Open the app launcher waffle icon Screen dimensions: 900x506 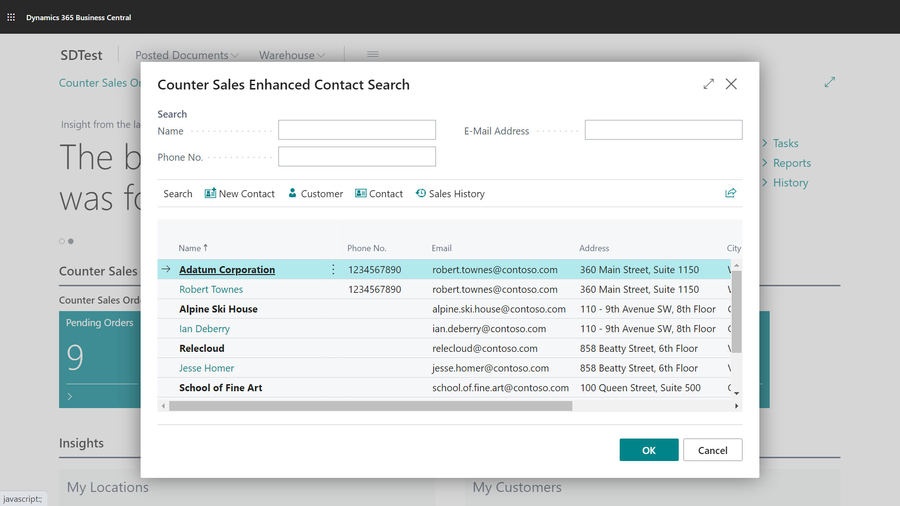click(11, 17)
